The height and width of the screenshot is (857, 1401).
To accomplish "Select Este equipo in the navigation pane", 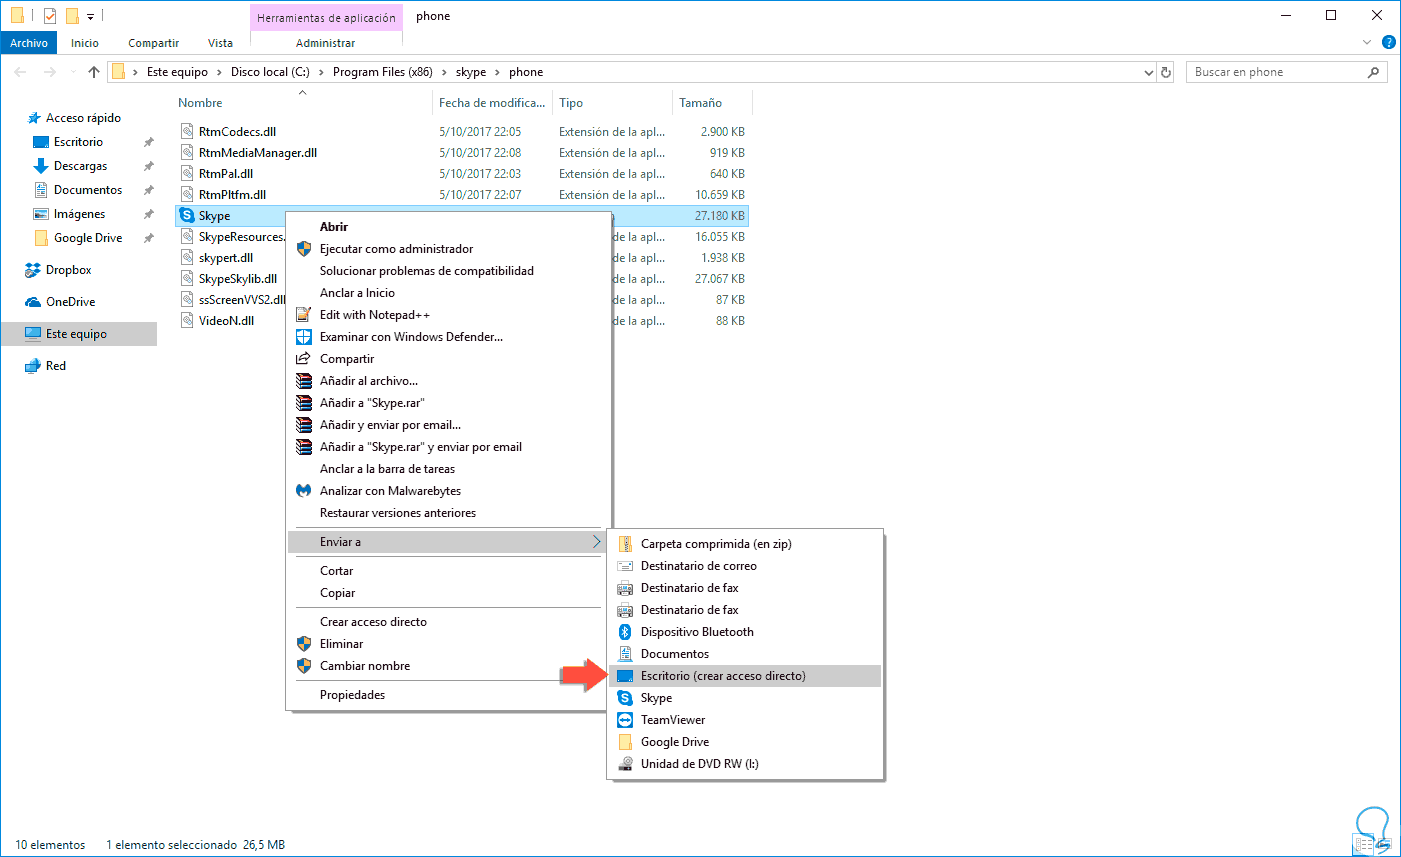I will click(79, 334).
